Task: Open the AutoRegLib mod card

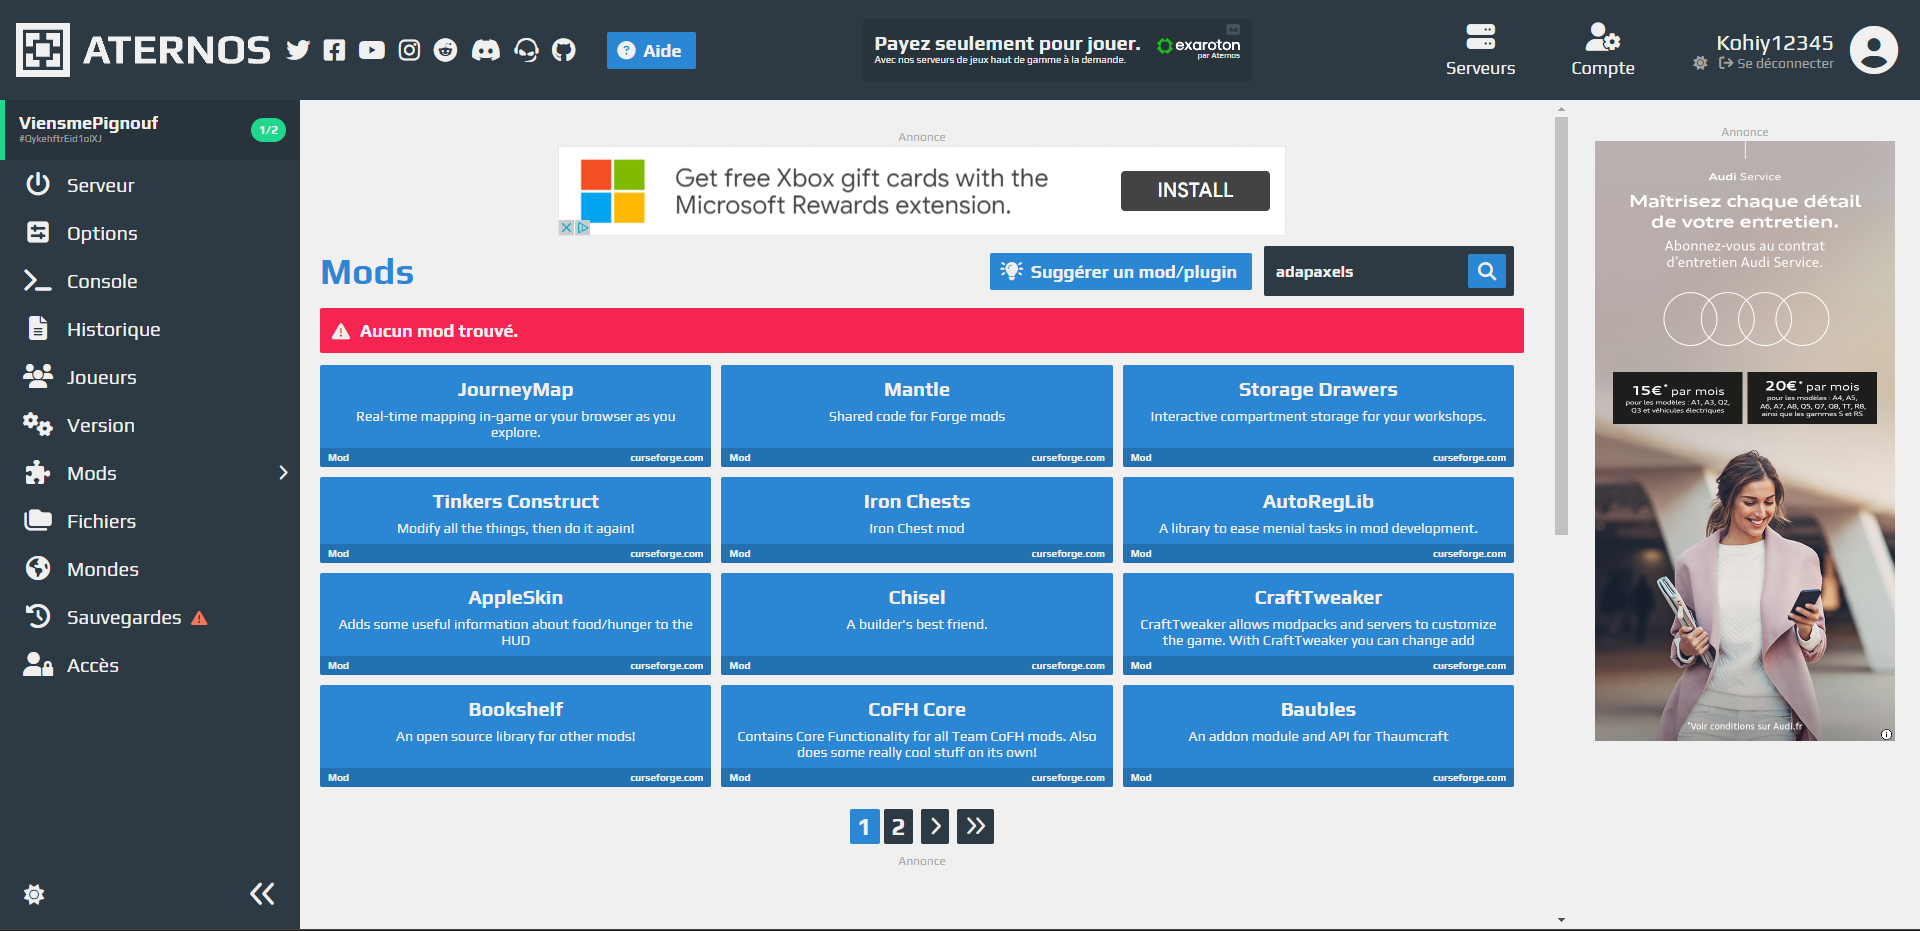Action: 1318,519
